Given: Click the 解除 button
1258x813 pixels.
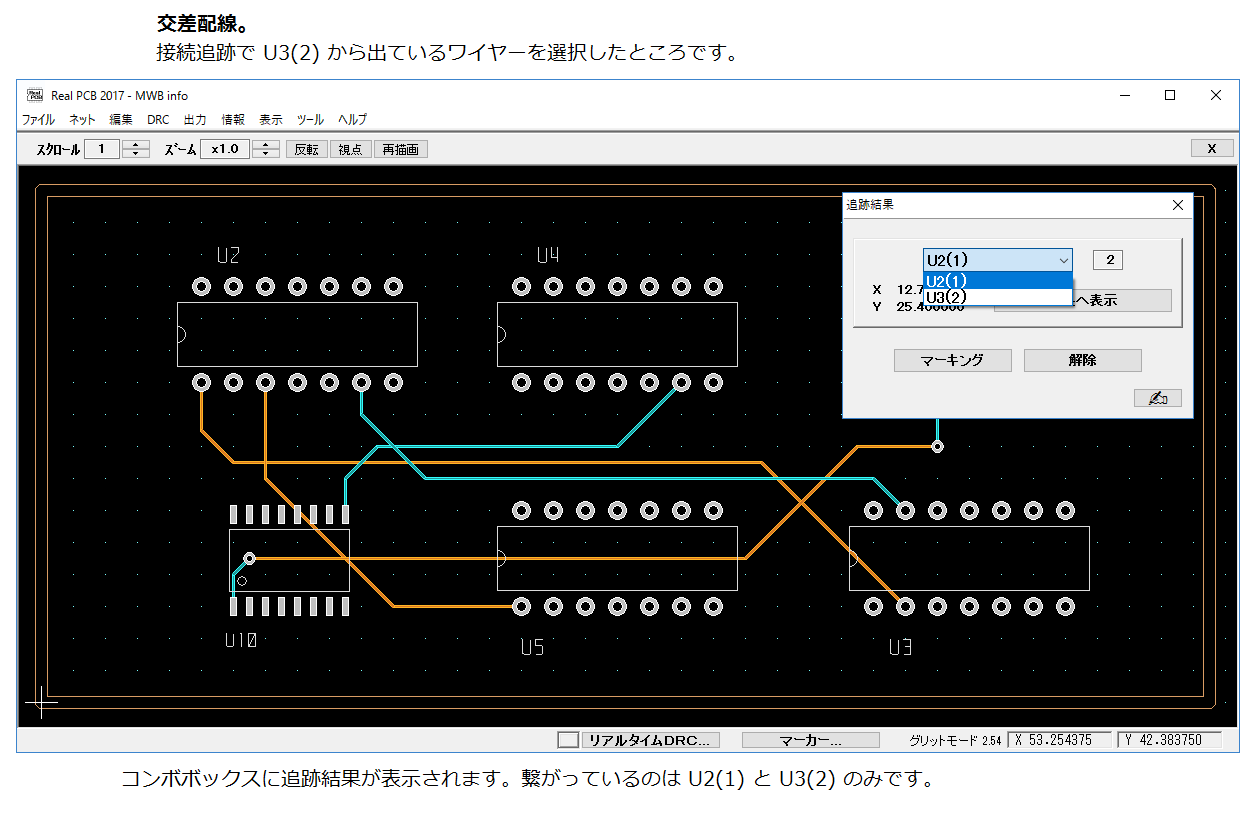Looking at the screenshot, I should coord(1082,360).
